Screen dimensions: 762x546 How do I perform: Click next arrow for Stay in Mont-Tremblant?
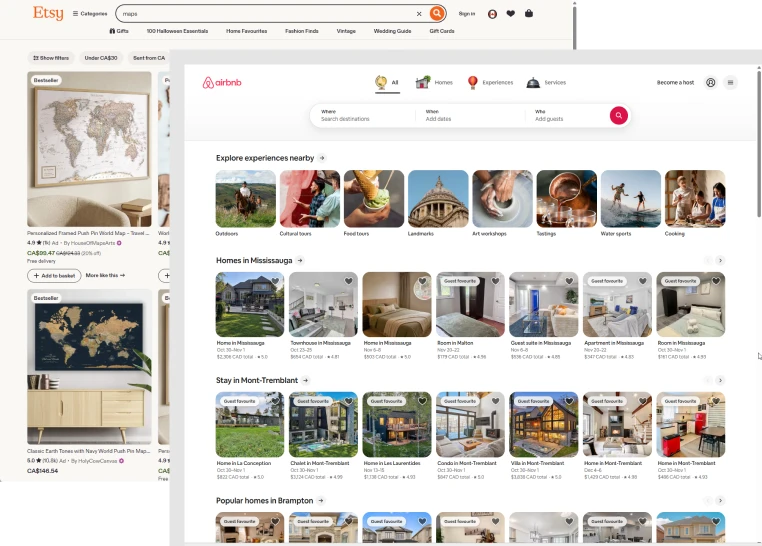tap(720, 380)
